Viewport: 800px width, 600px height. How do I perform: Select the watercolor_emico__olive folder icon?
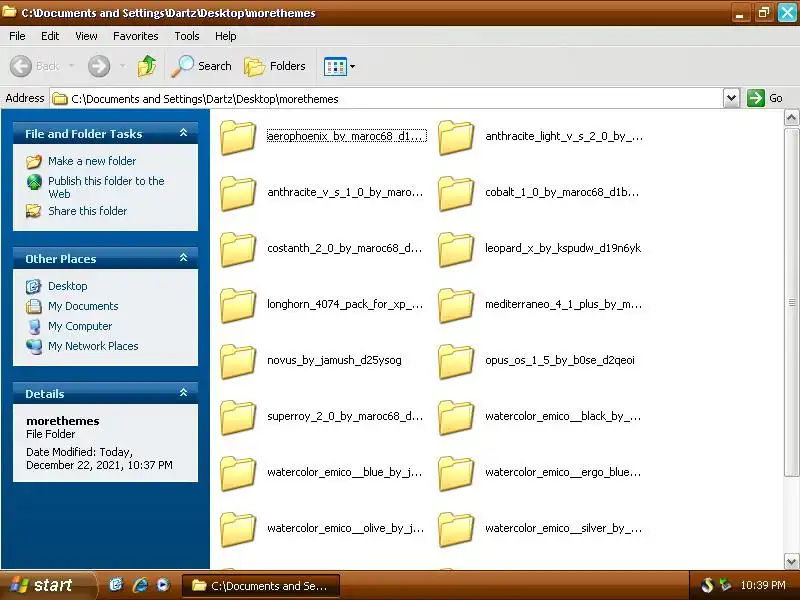(x=238, y=530)
